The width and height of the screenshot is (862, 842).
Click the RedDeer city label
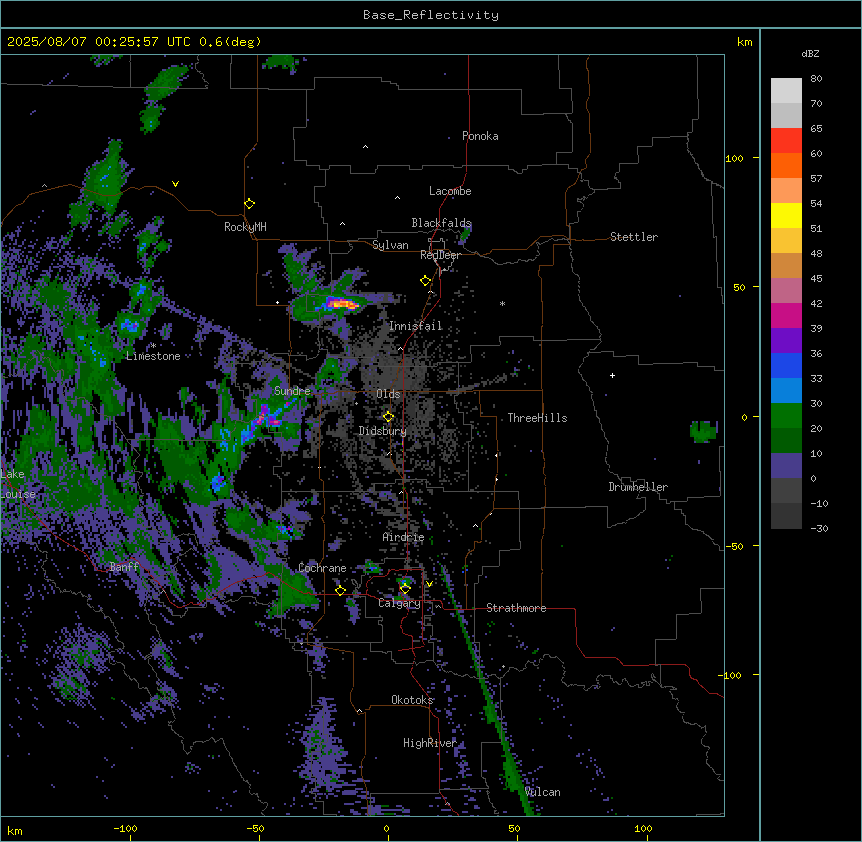[440, 255]
